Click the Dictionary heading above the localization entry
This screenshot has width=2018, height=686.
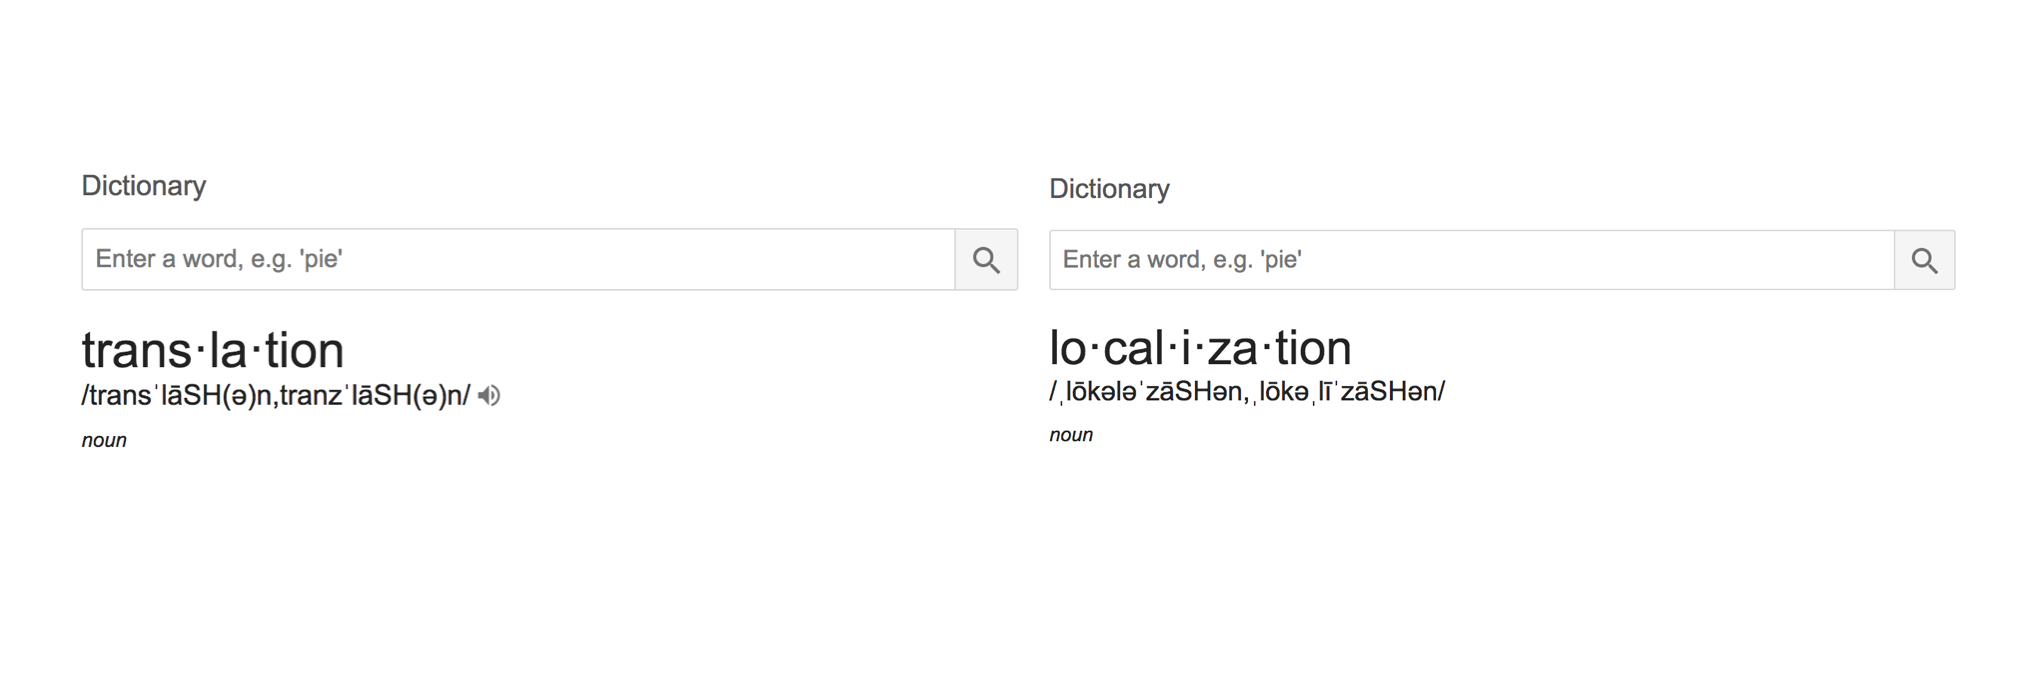click(1109, 189)
